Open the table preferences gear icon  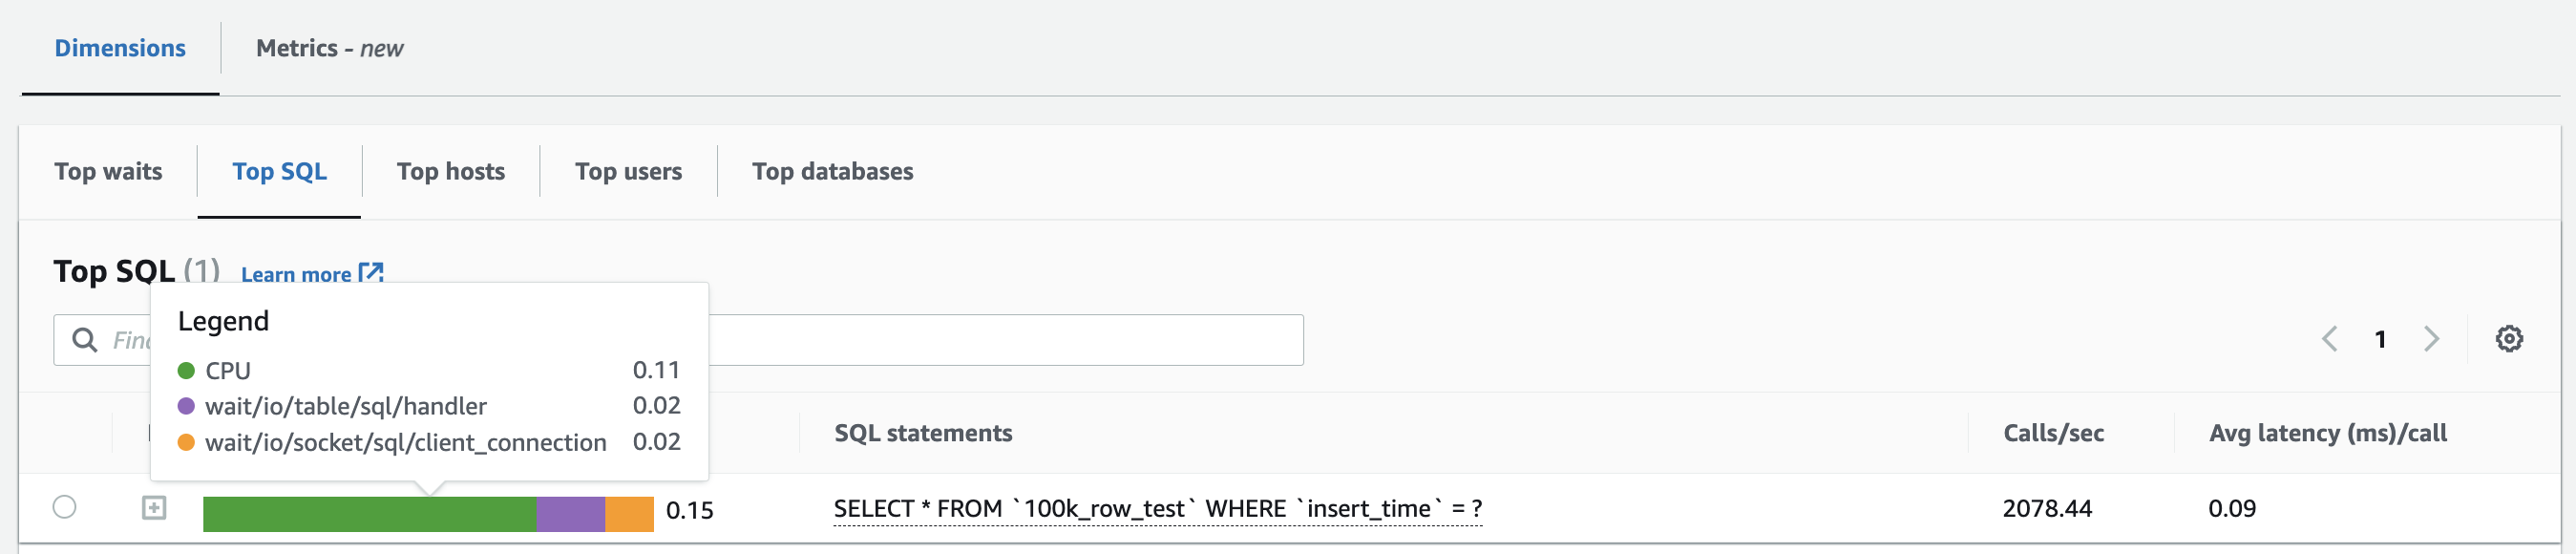coord(2508,339)
